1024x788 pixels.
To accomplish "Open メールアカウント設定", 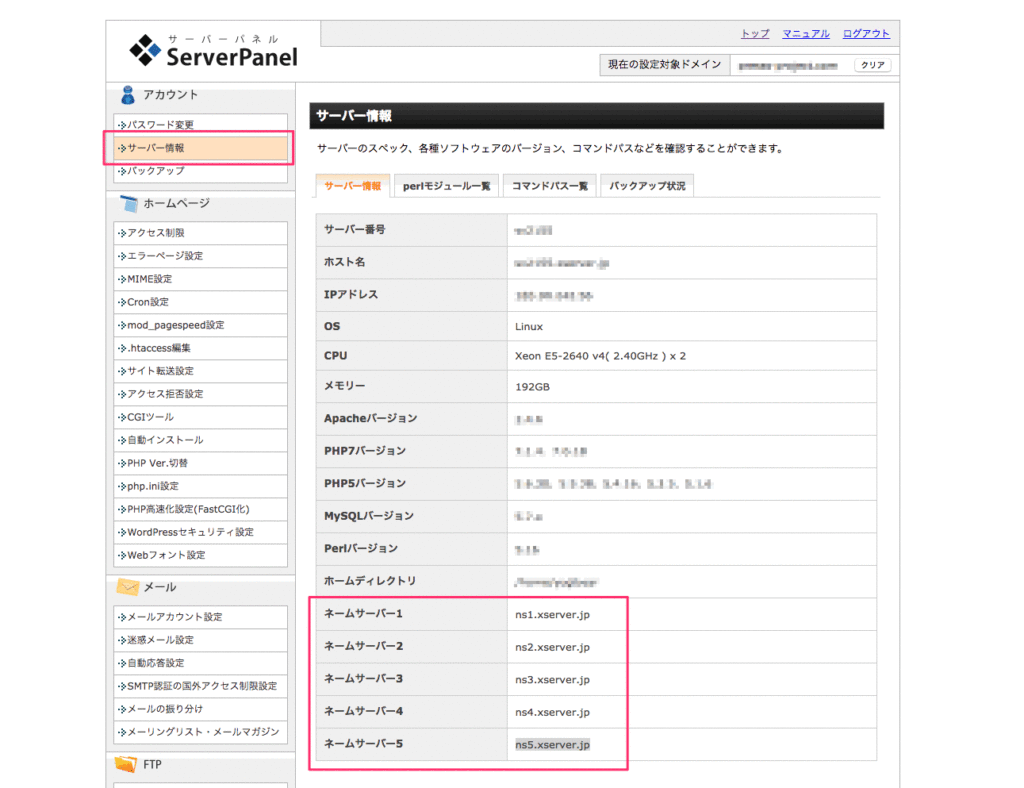I will pyautogui.click(x=200, y=617).
